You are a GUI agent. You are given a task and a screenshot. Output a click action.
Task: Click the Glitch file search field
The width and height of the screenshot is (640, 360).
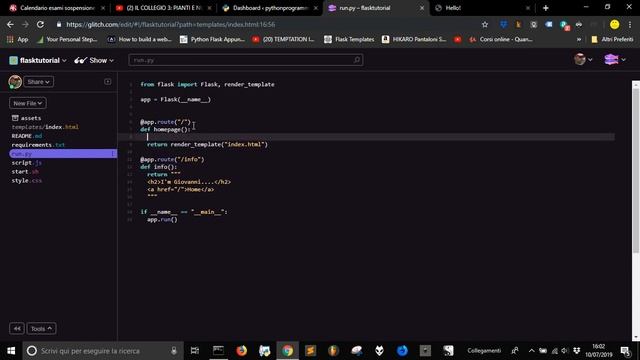pos(246,60)
